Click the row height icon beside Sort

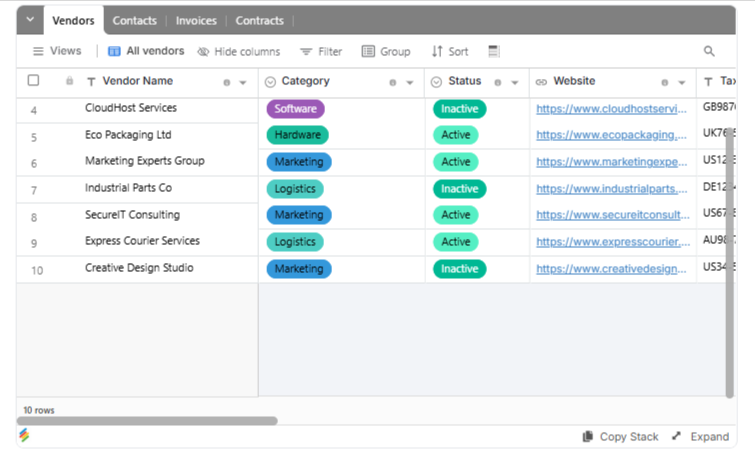coord(494,51)
